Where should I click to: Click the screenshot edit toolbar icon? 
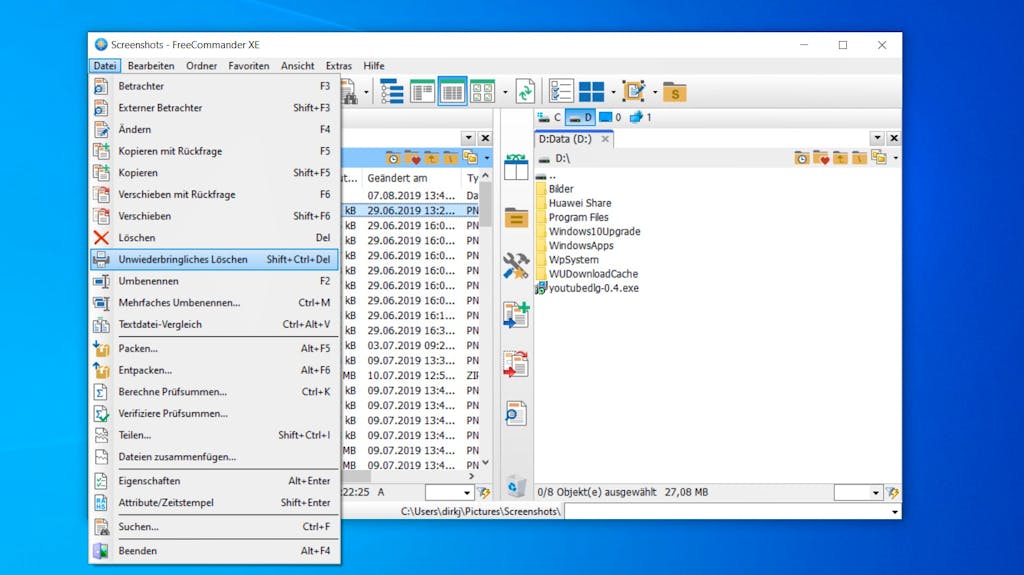(633, 92)
